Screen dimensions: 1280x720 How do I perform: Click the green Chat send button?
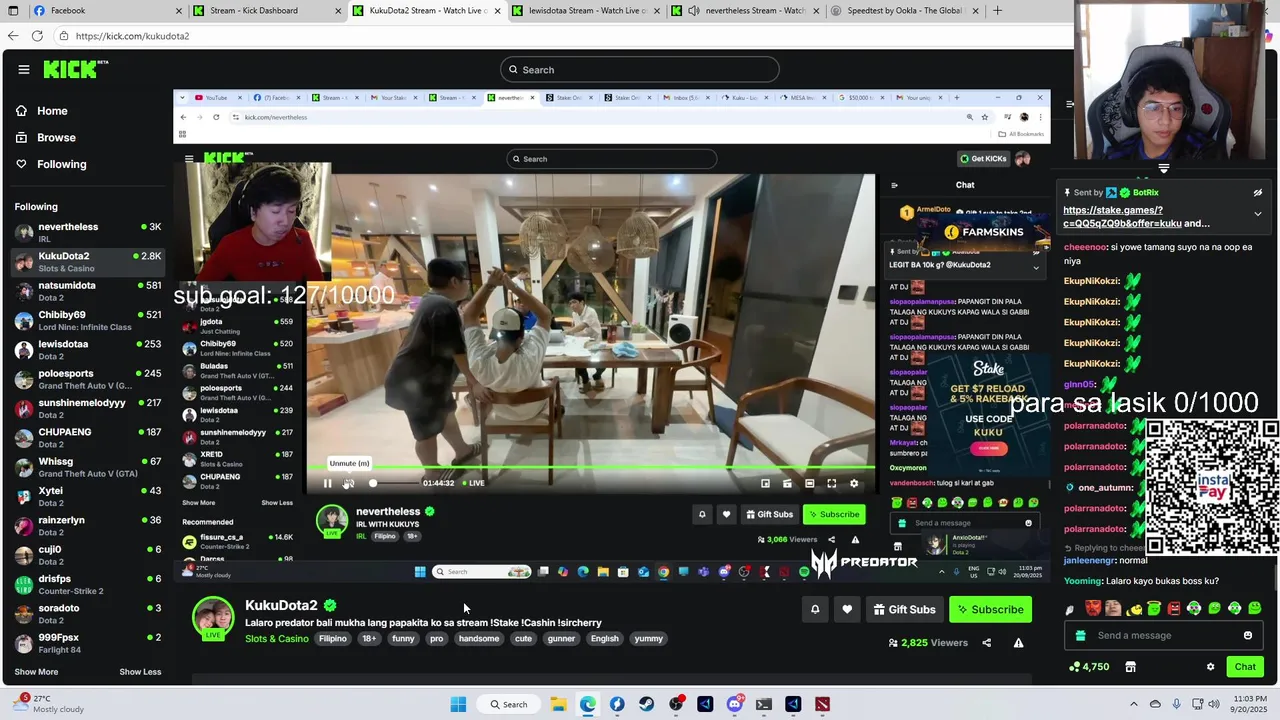pyautogui.click(x=1245, y=667)
